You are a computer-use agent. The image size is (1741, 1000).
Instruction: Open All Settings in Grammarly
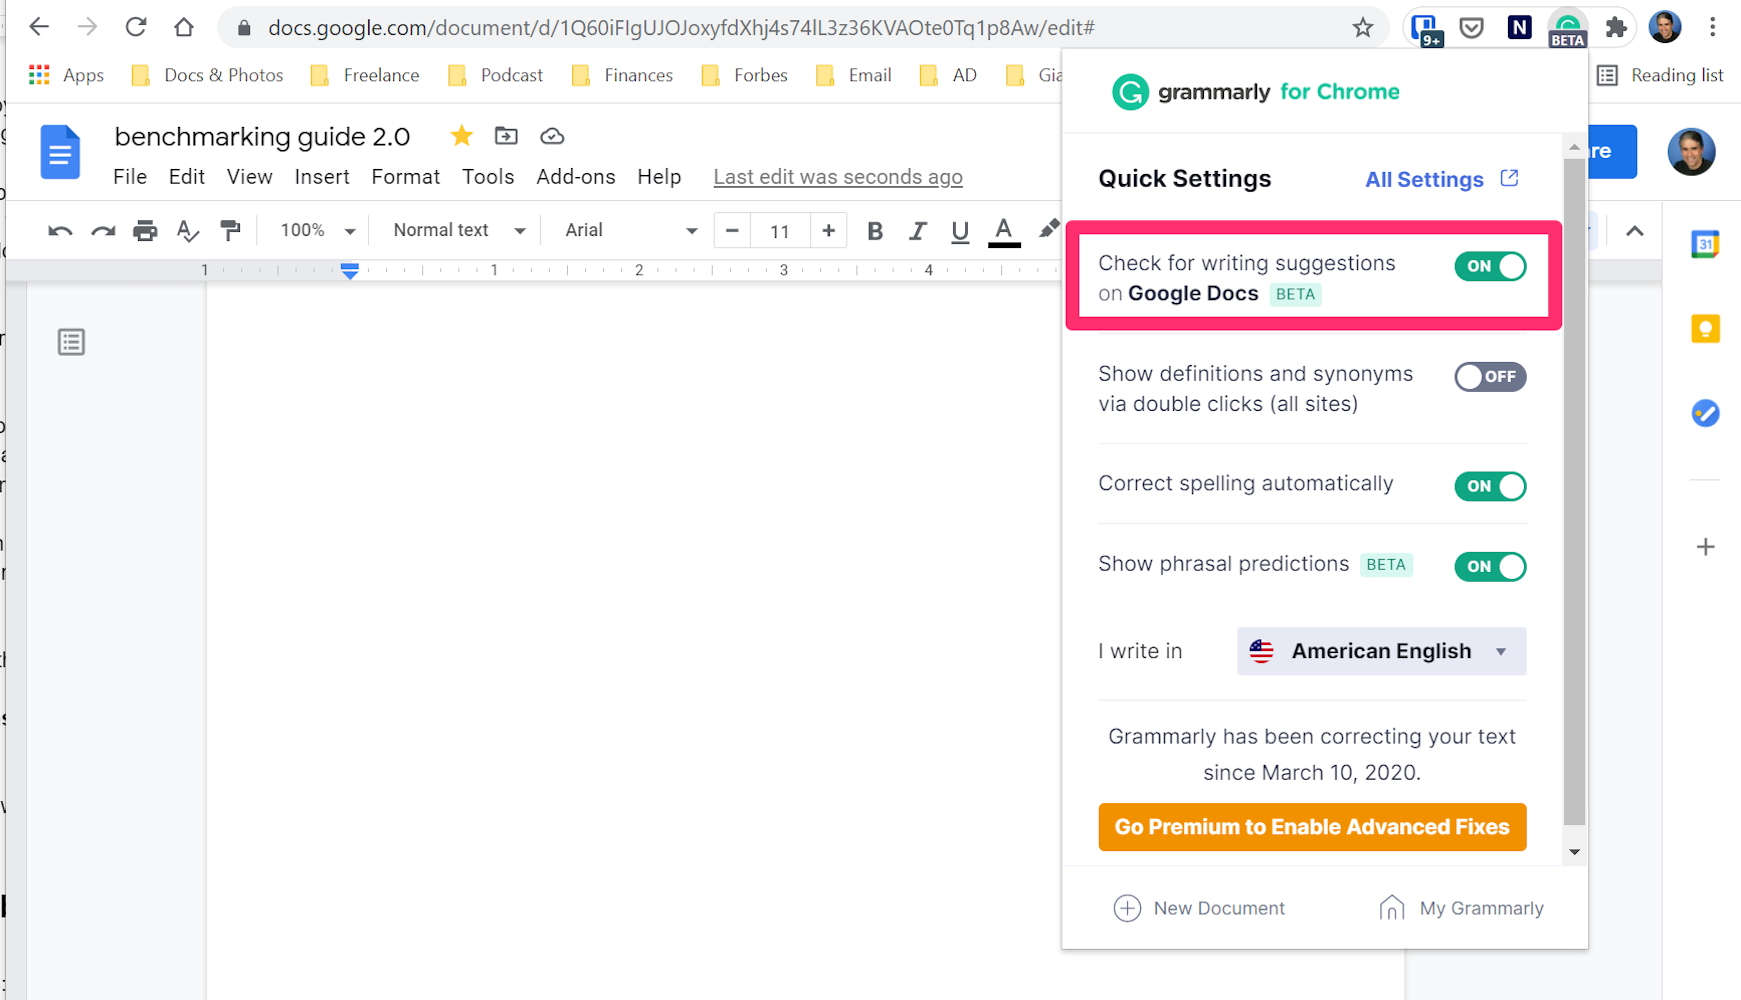1442,179
